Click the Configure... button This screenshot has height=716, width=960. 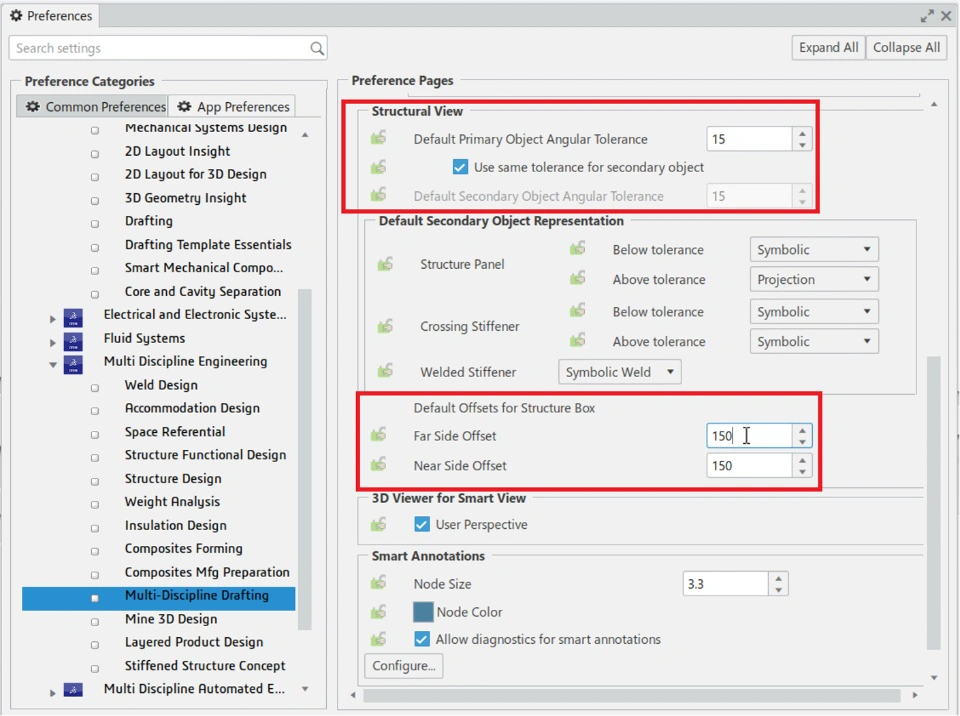(x=404, y=666)
